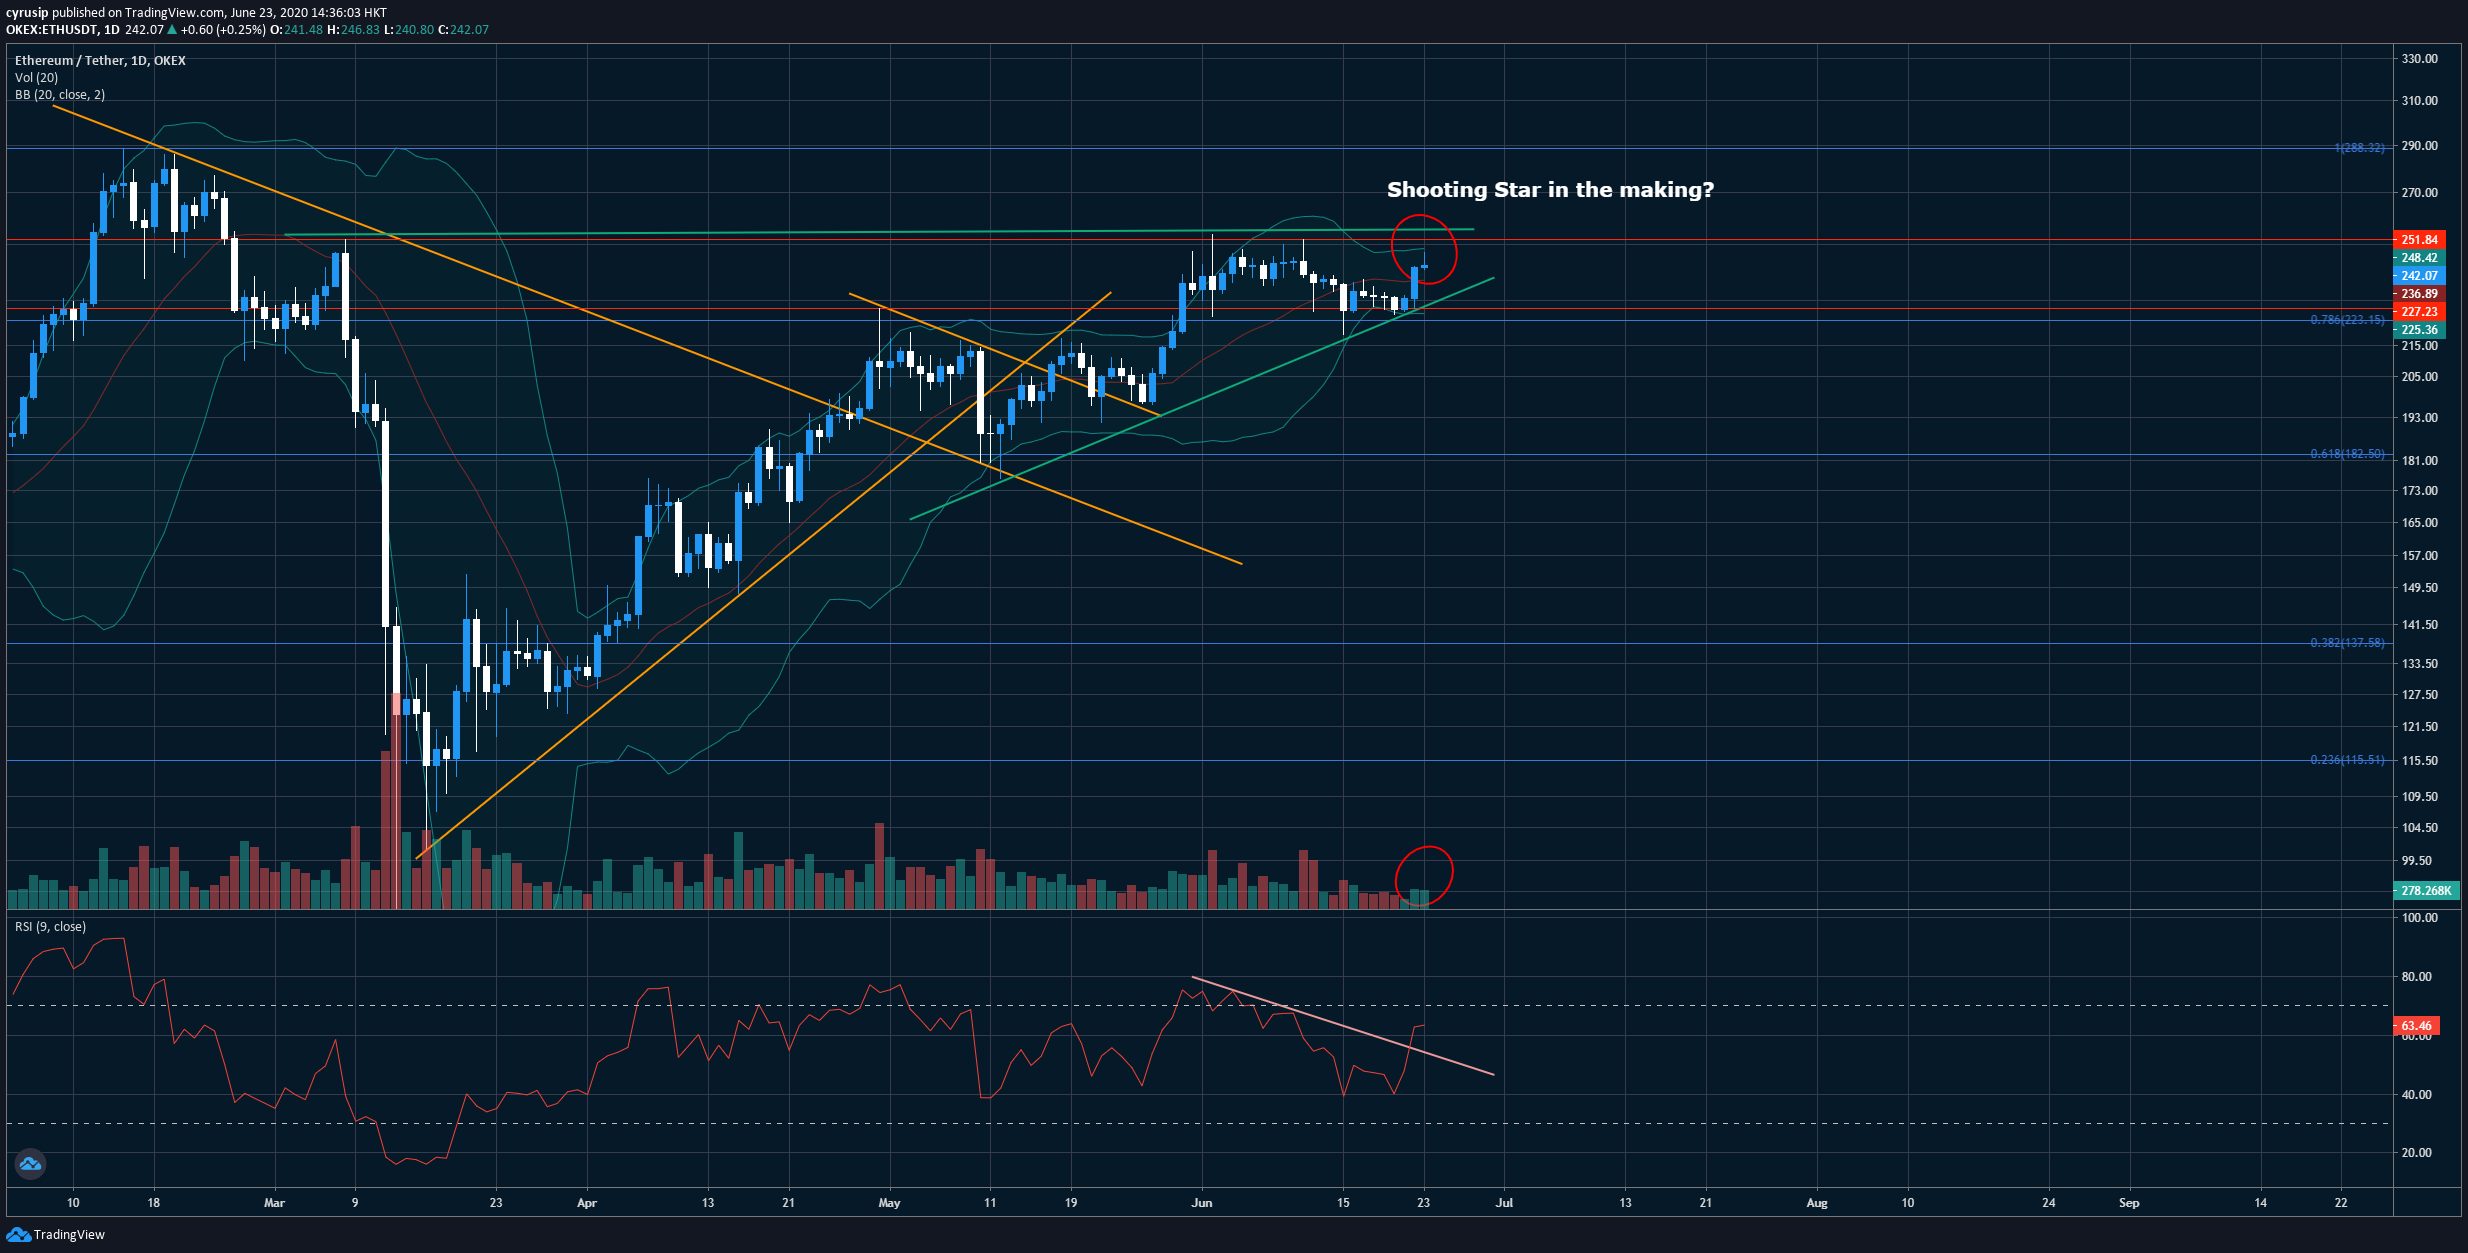Click the blue 242.07 current price label
Viewport: 2468px width, 1253px height.
(2419, 276)
